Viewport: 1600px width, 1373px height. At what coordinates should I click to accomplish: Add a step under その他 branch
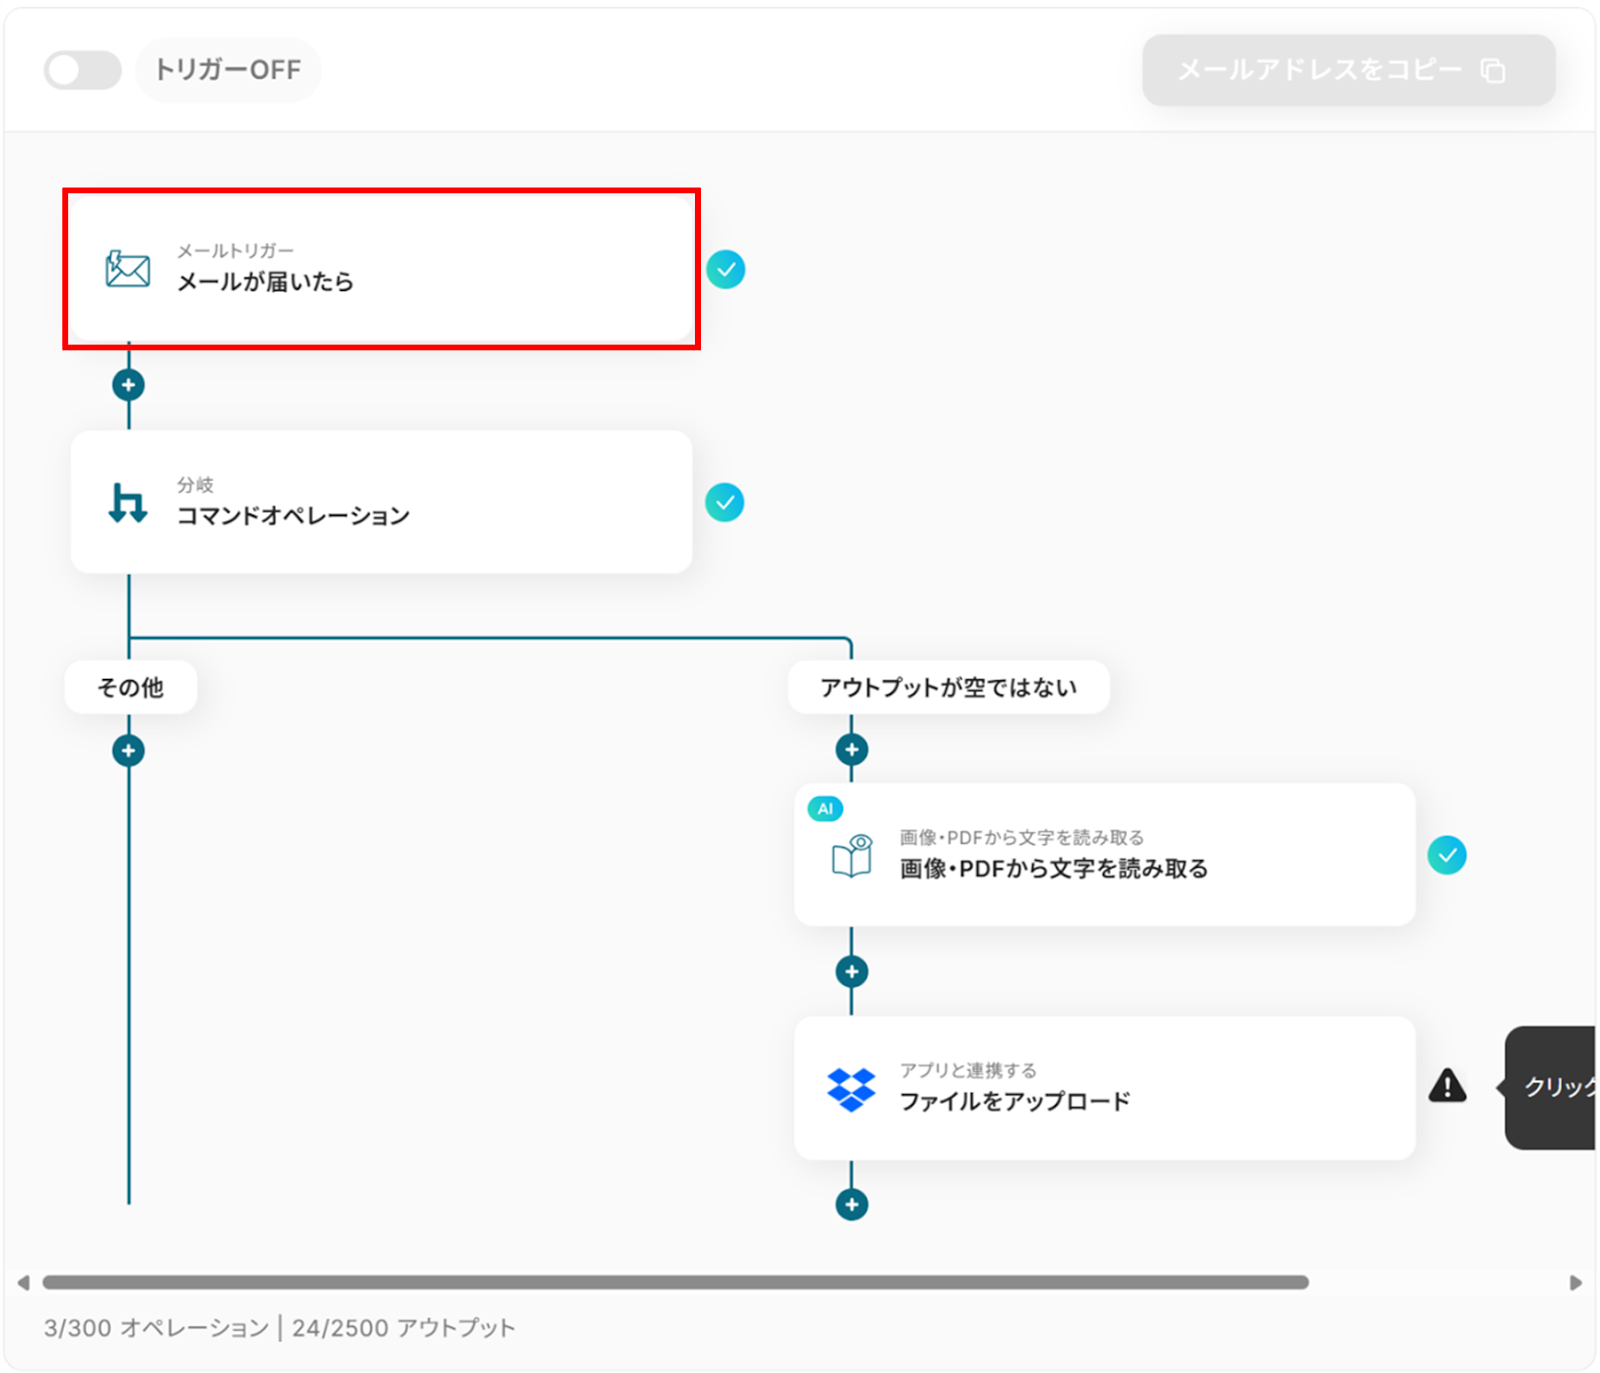point(128,751)
